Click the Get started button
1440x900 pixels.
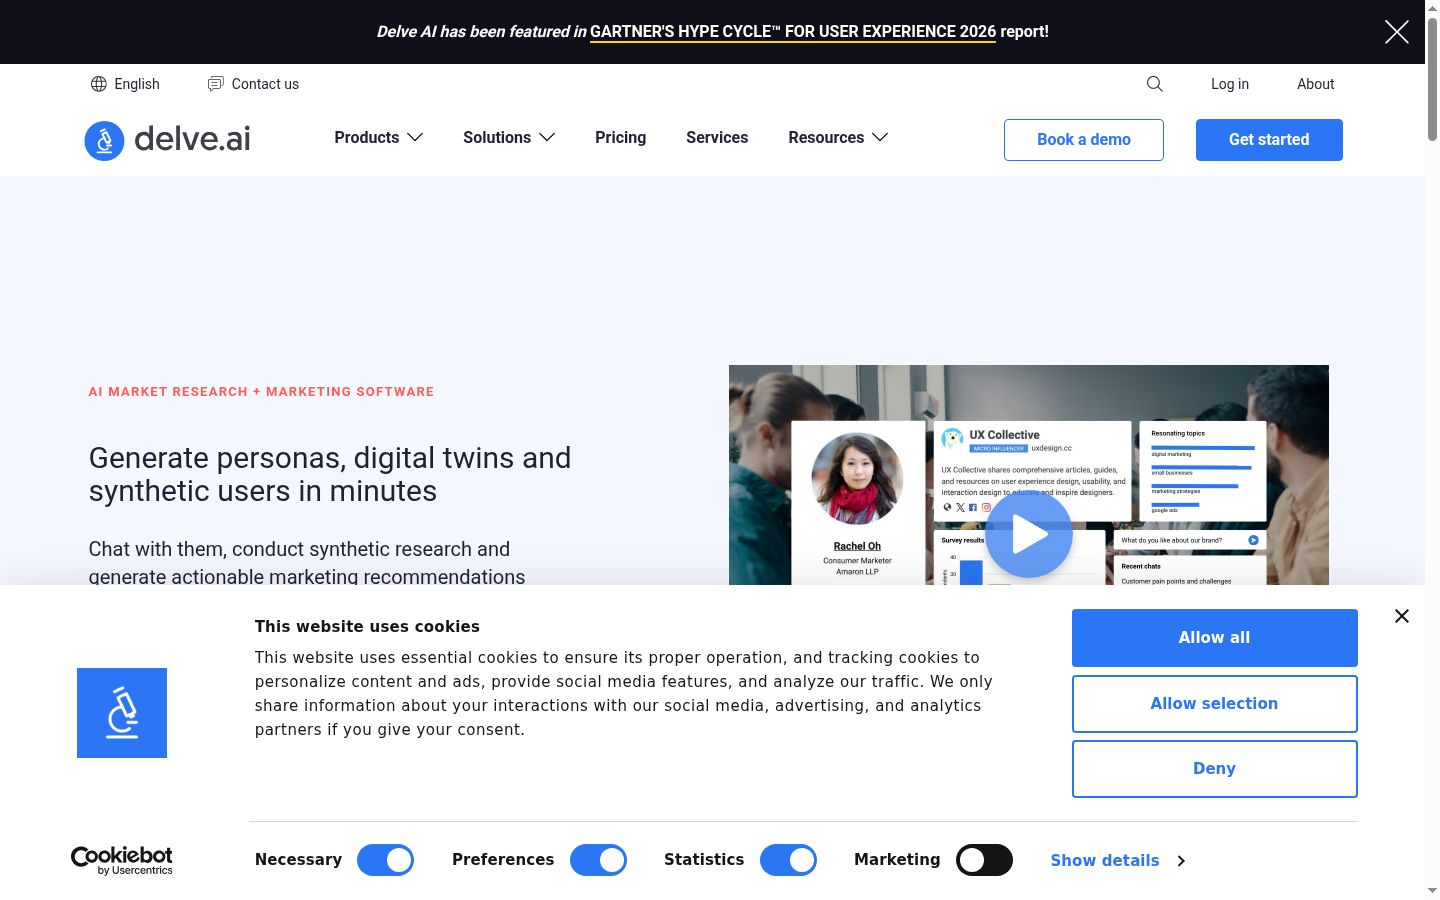click(x=1269, y=140)
